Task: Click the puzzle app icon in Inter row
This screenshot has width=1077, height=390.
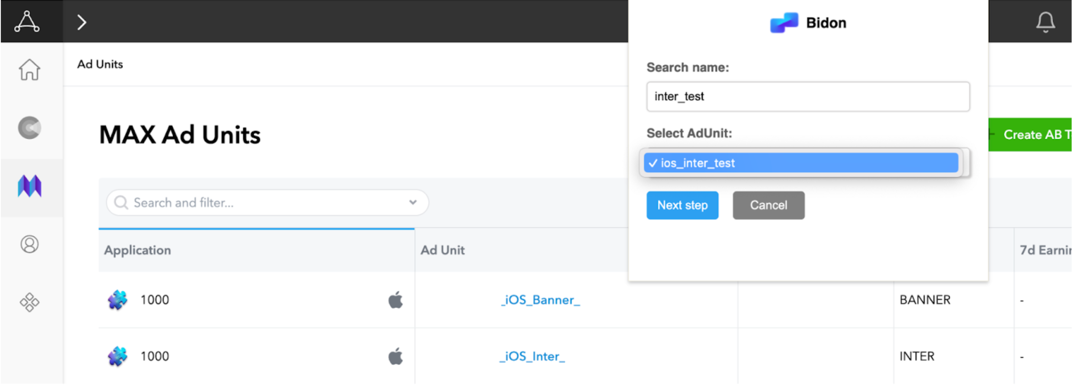Action: click(118, 356)
